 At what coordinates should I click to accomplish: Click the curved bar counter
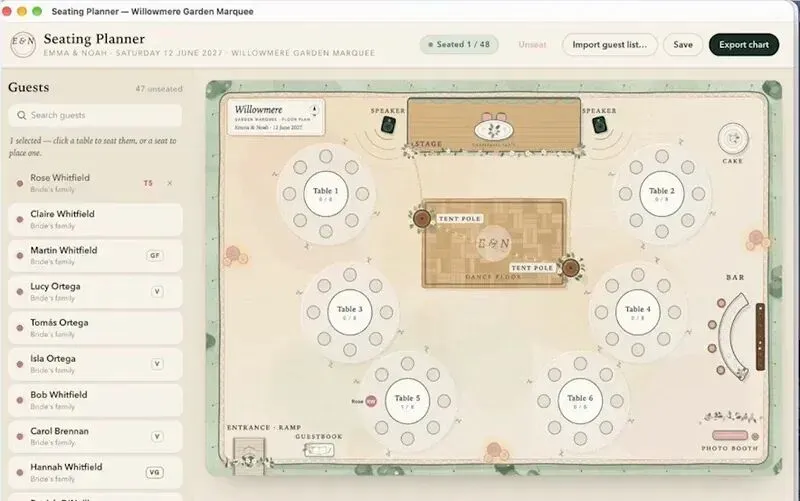pyautogui.click(x=734, y=337)
